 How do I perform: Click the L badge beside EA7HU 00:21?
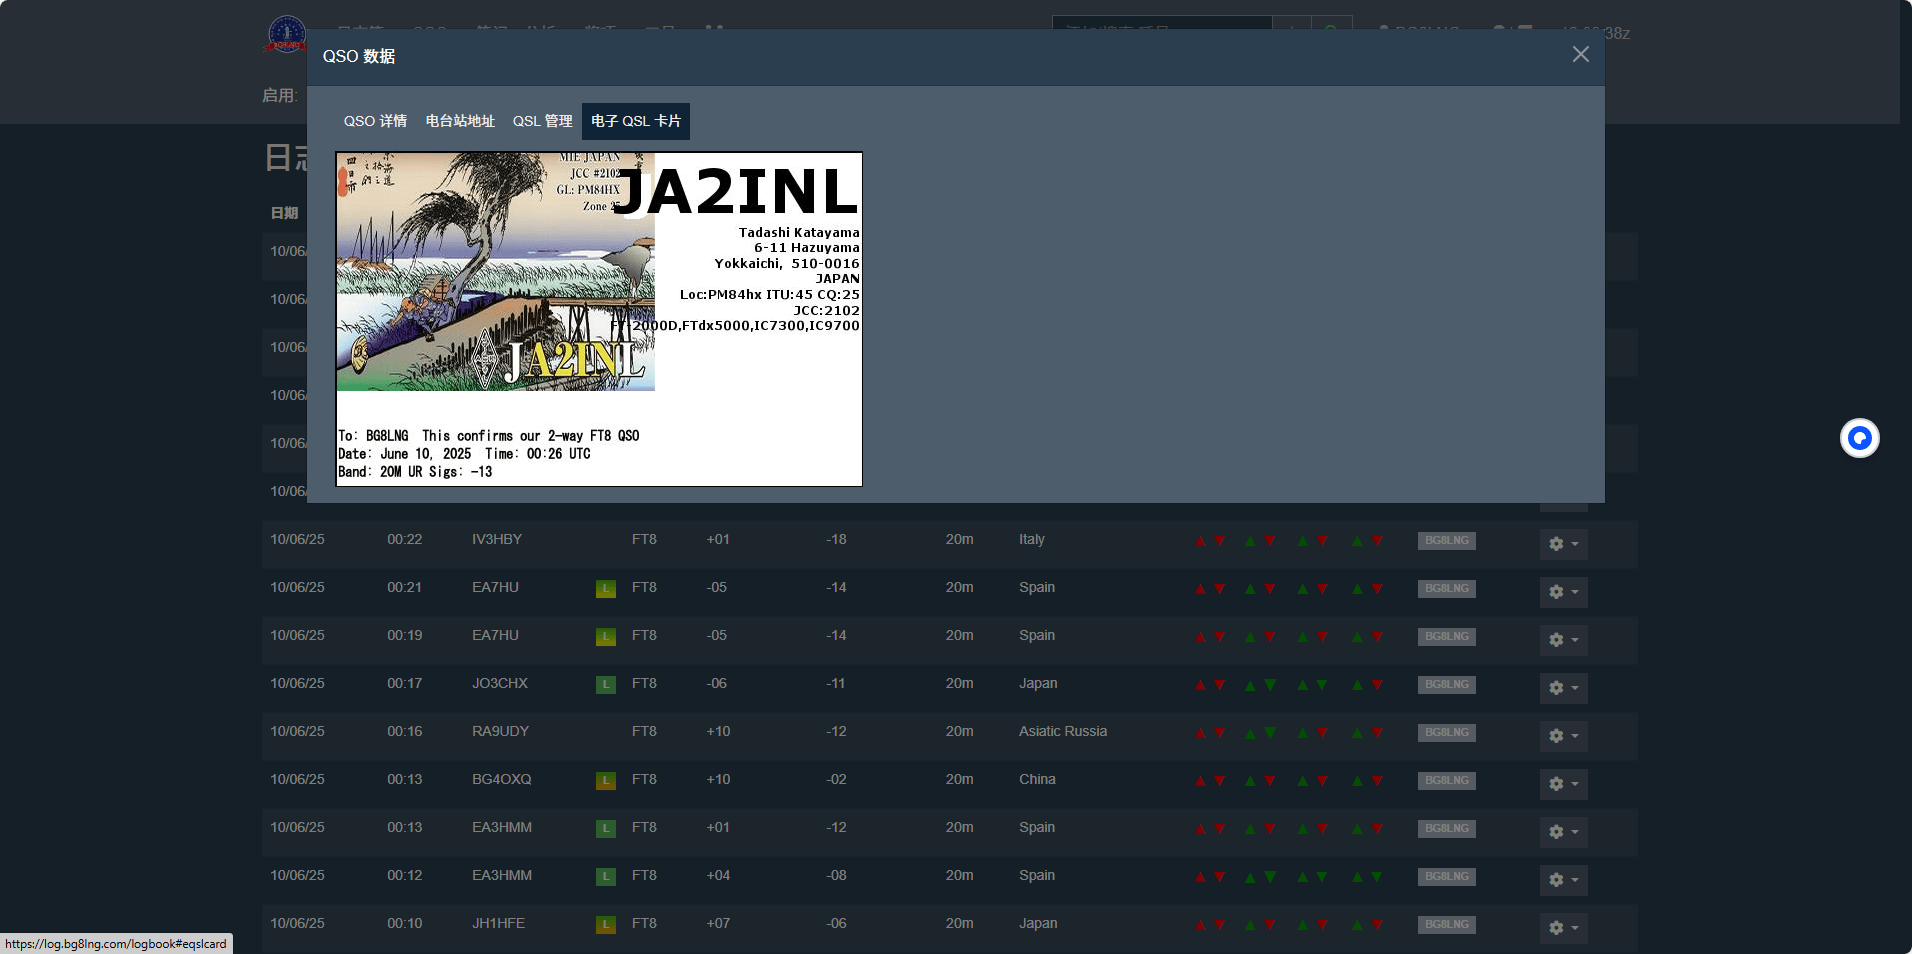tap(606, 589)
